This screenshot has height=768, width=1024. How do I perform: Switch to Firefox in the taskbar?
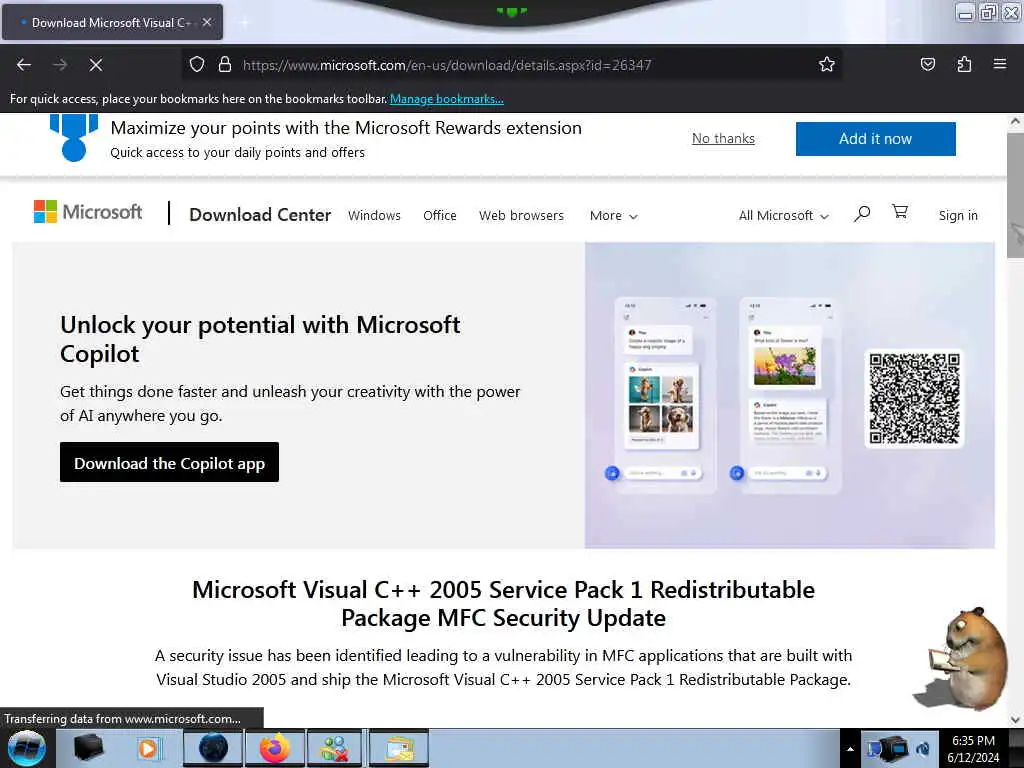tap(274, 748)
